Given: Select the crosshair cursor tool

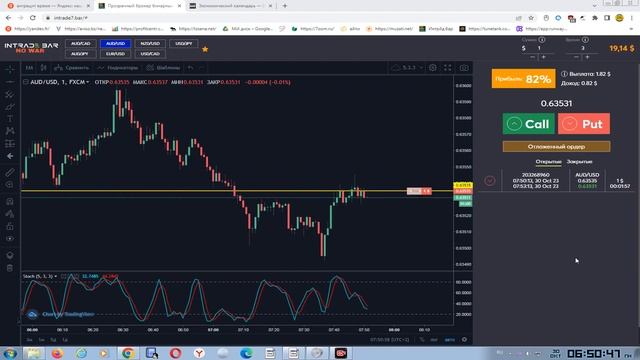Looking at the screenshot, I should 10,69.
